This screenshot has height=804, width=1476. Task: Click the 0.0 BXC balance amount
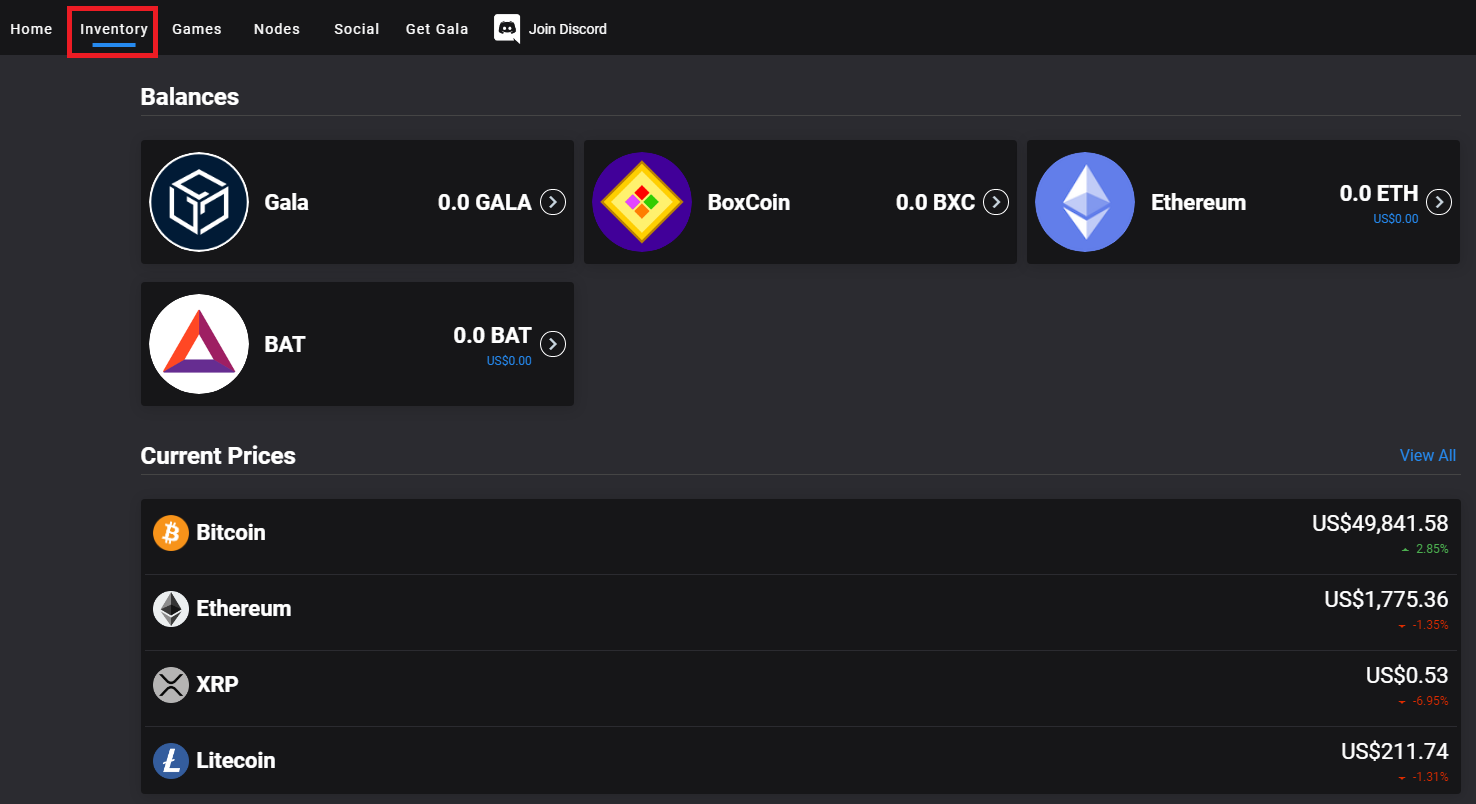[x=936, y=202]
